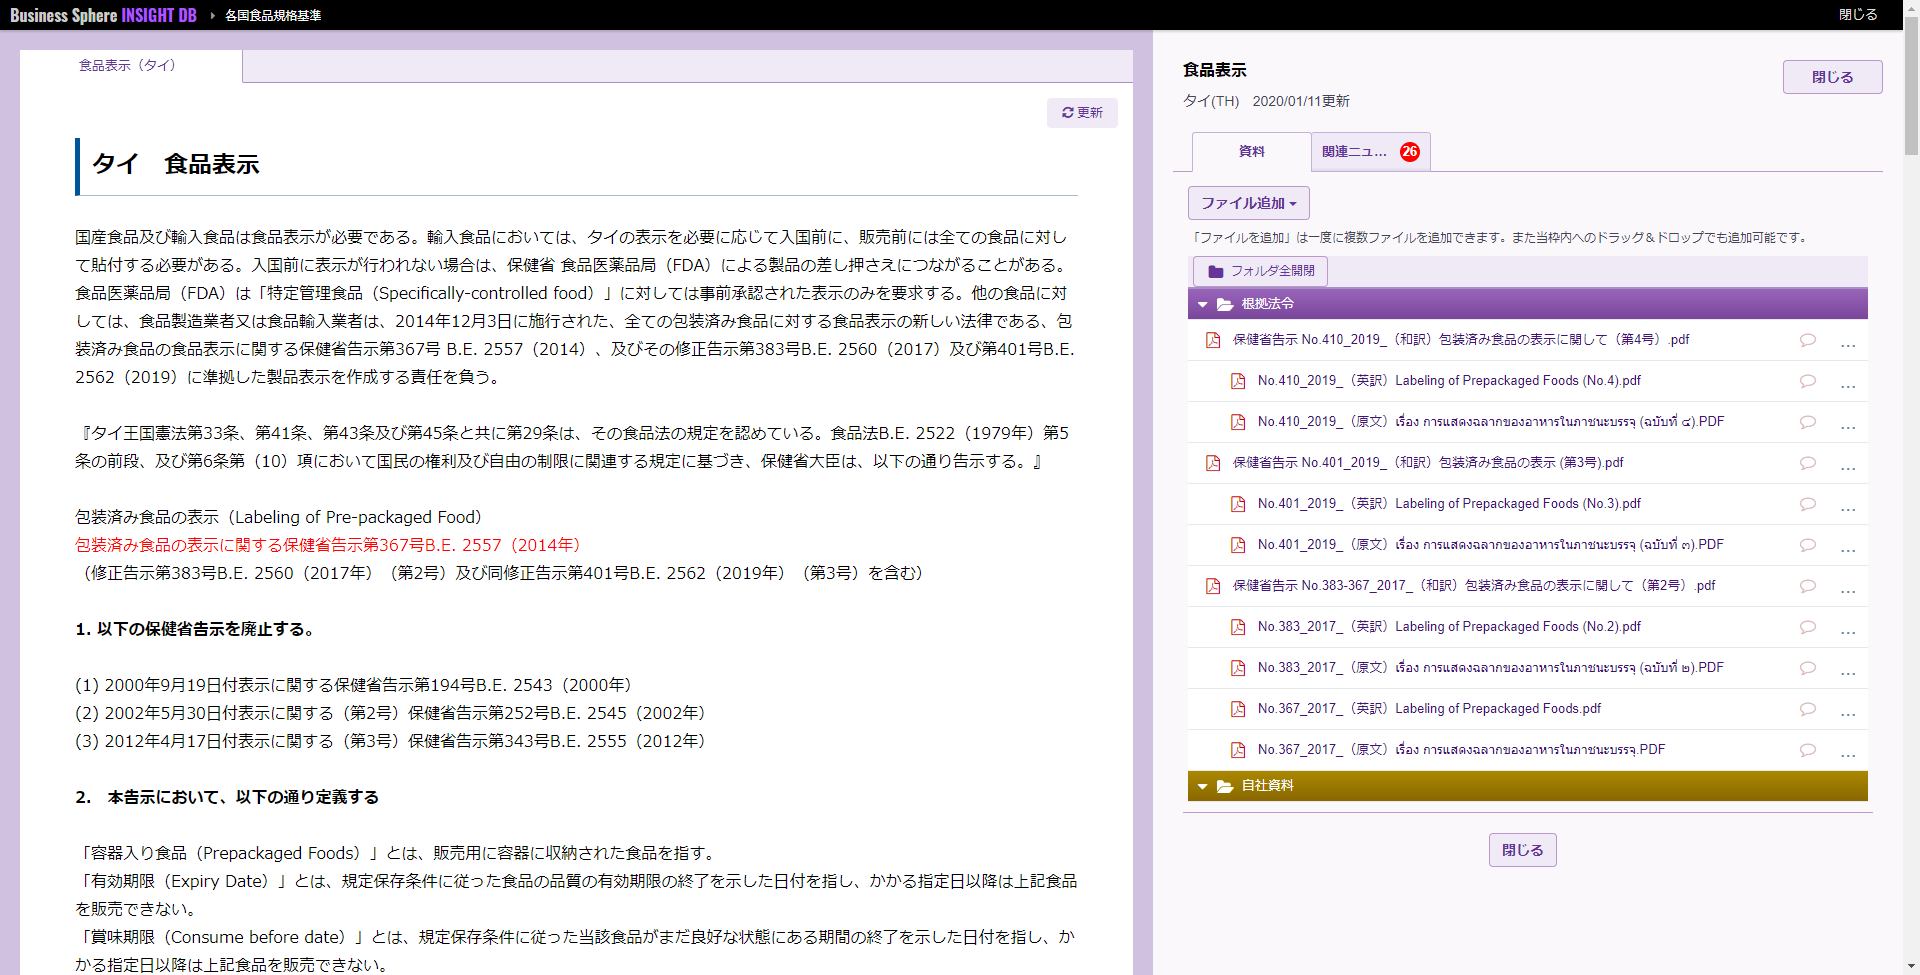Switch to the 関連ニュース tab

click(x=1369, y=152)
